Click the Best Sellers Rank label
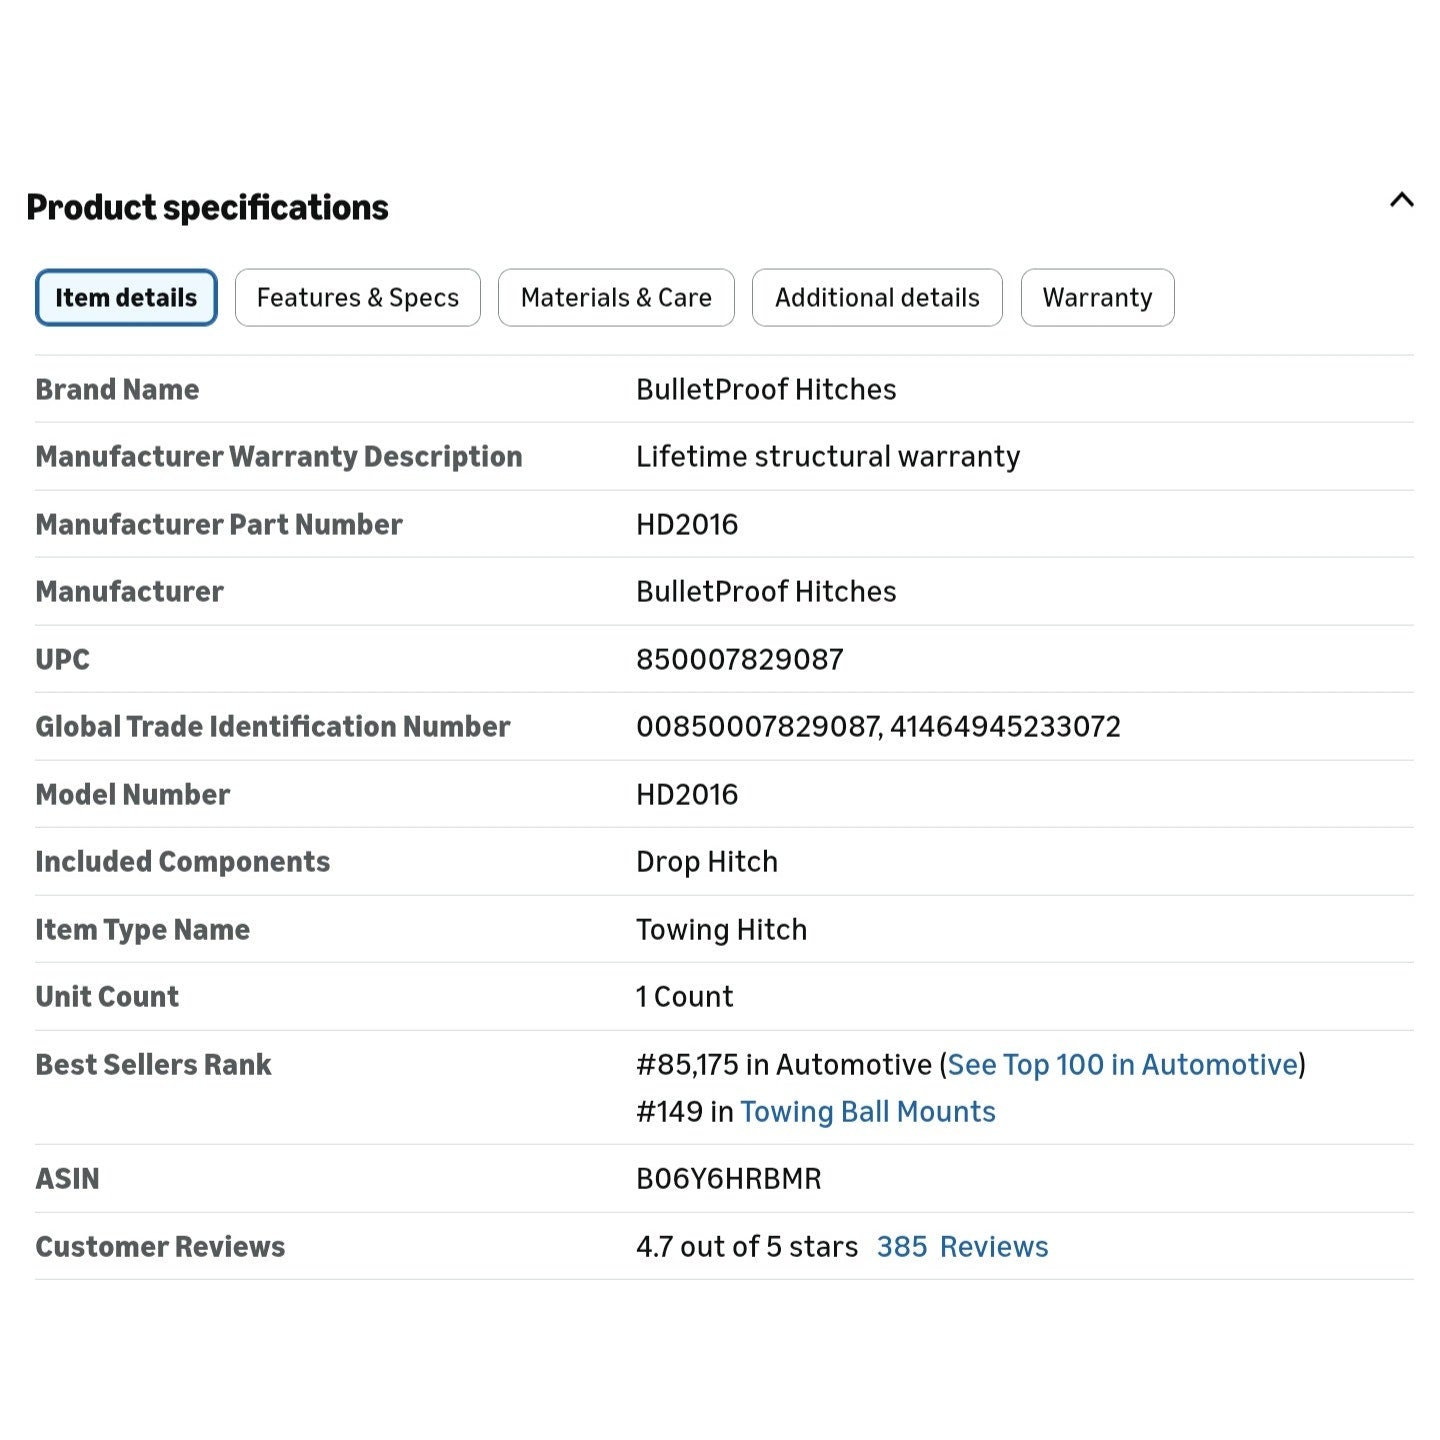Image resolution: width=1440 pixels, height=1440 pixels. point(153,1064)
